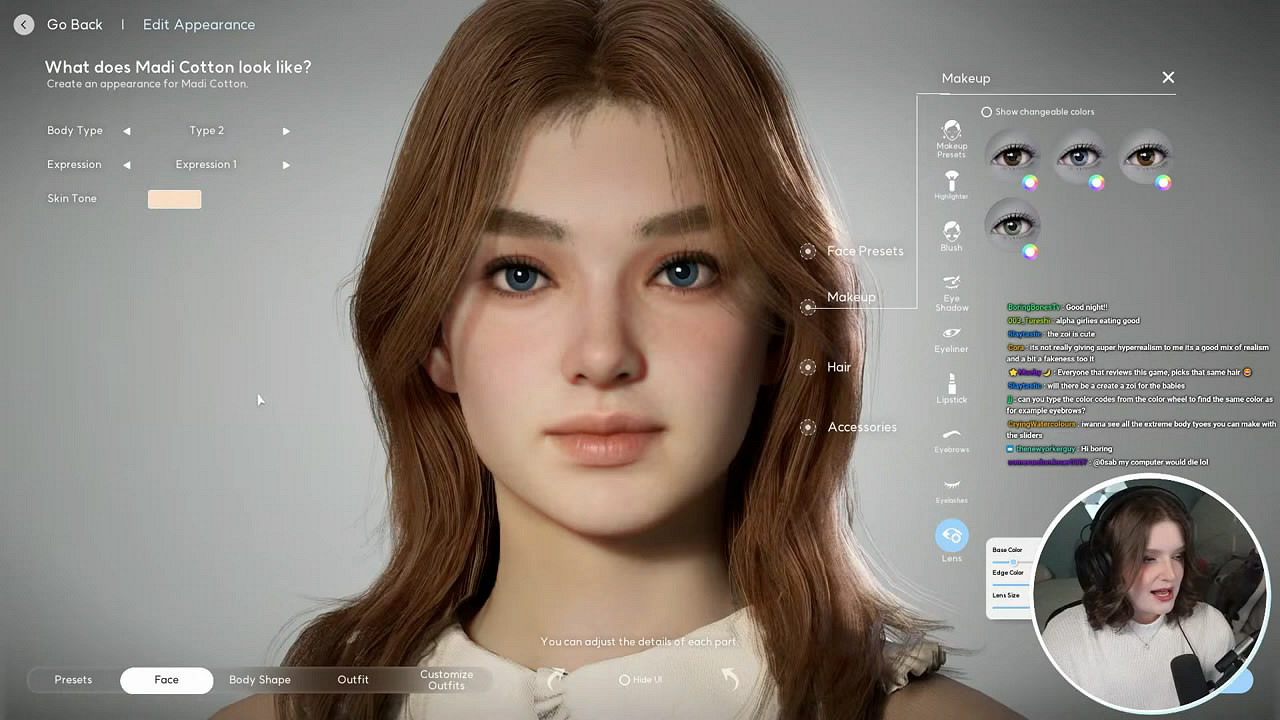Open the Blush makeup category
This screenshot has width=1280, height=720.
point(951,235)
